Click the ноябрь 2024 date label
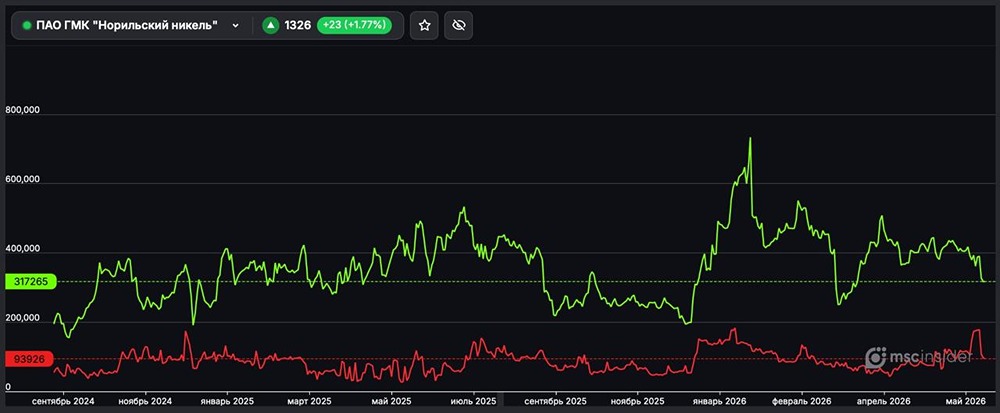1000x413 pixels. [x=145, y=402]
